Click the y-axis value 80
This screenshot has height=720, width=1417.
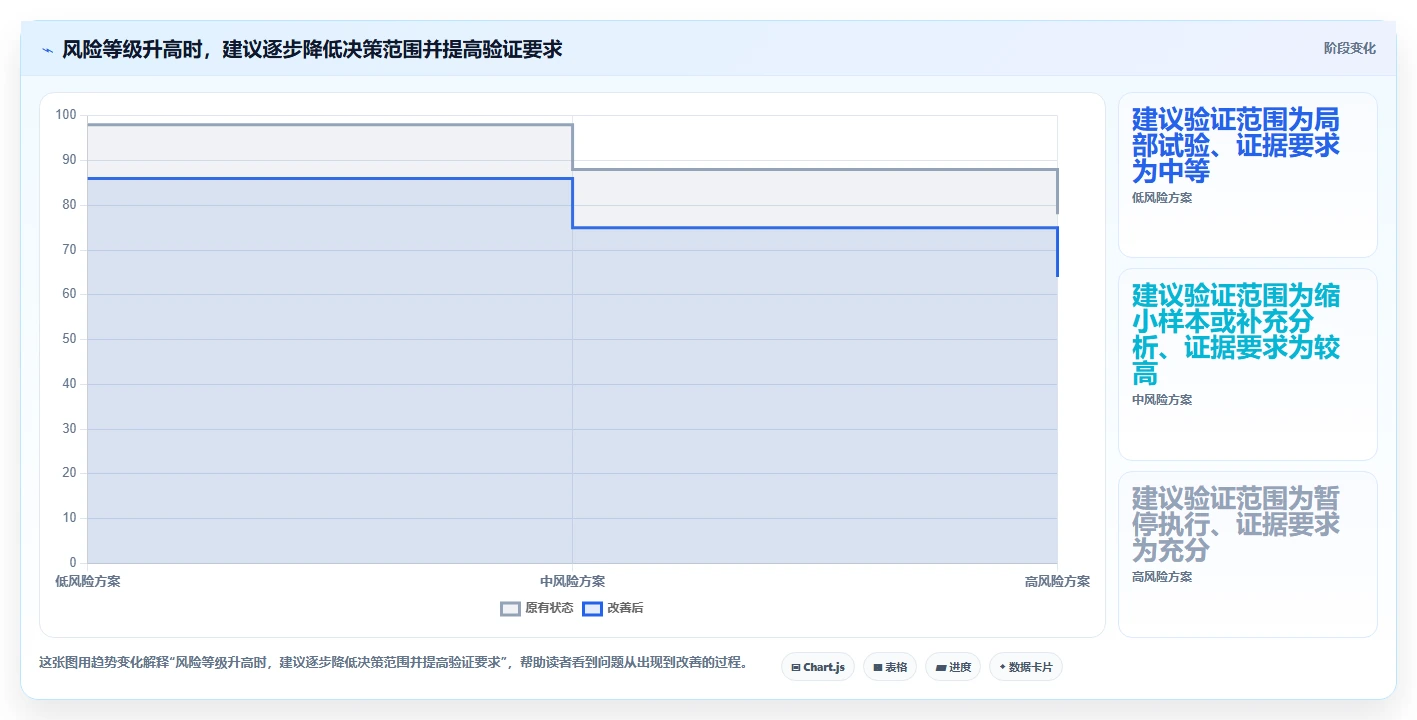click(69, 205)
